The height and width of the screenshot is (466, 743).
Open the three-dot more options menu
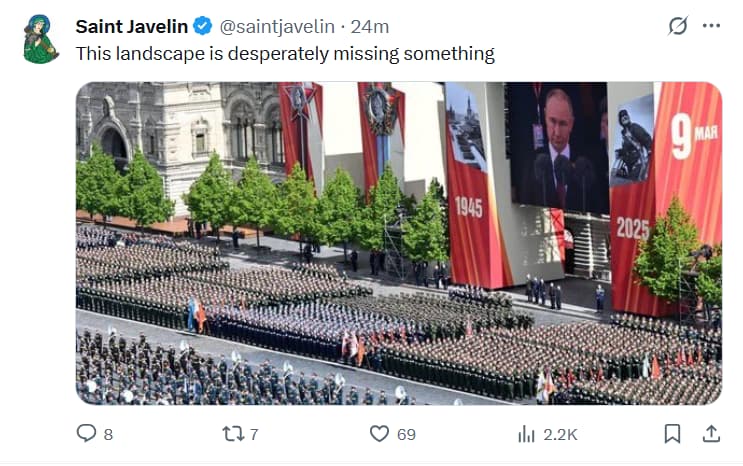point(711,26)
